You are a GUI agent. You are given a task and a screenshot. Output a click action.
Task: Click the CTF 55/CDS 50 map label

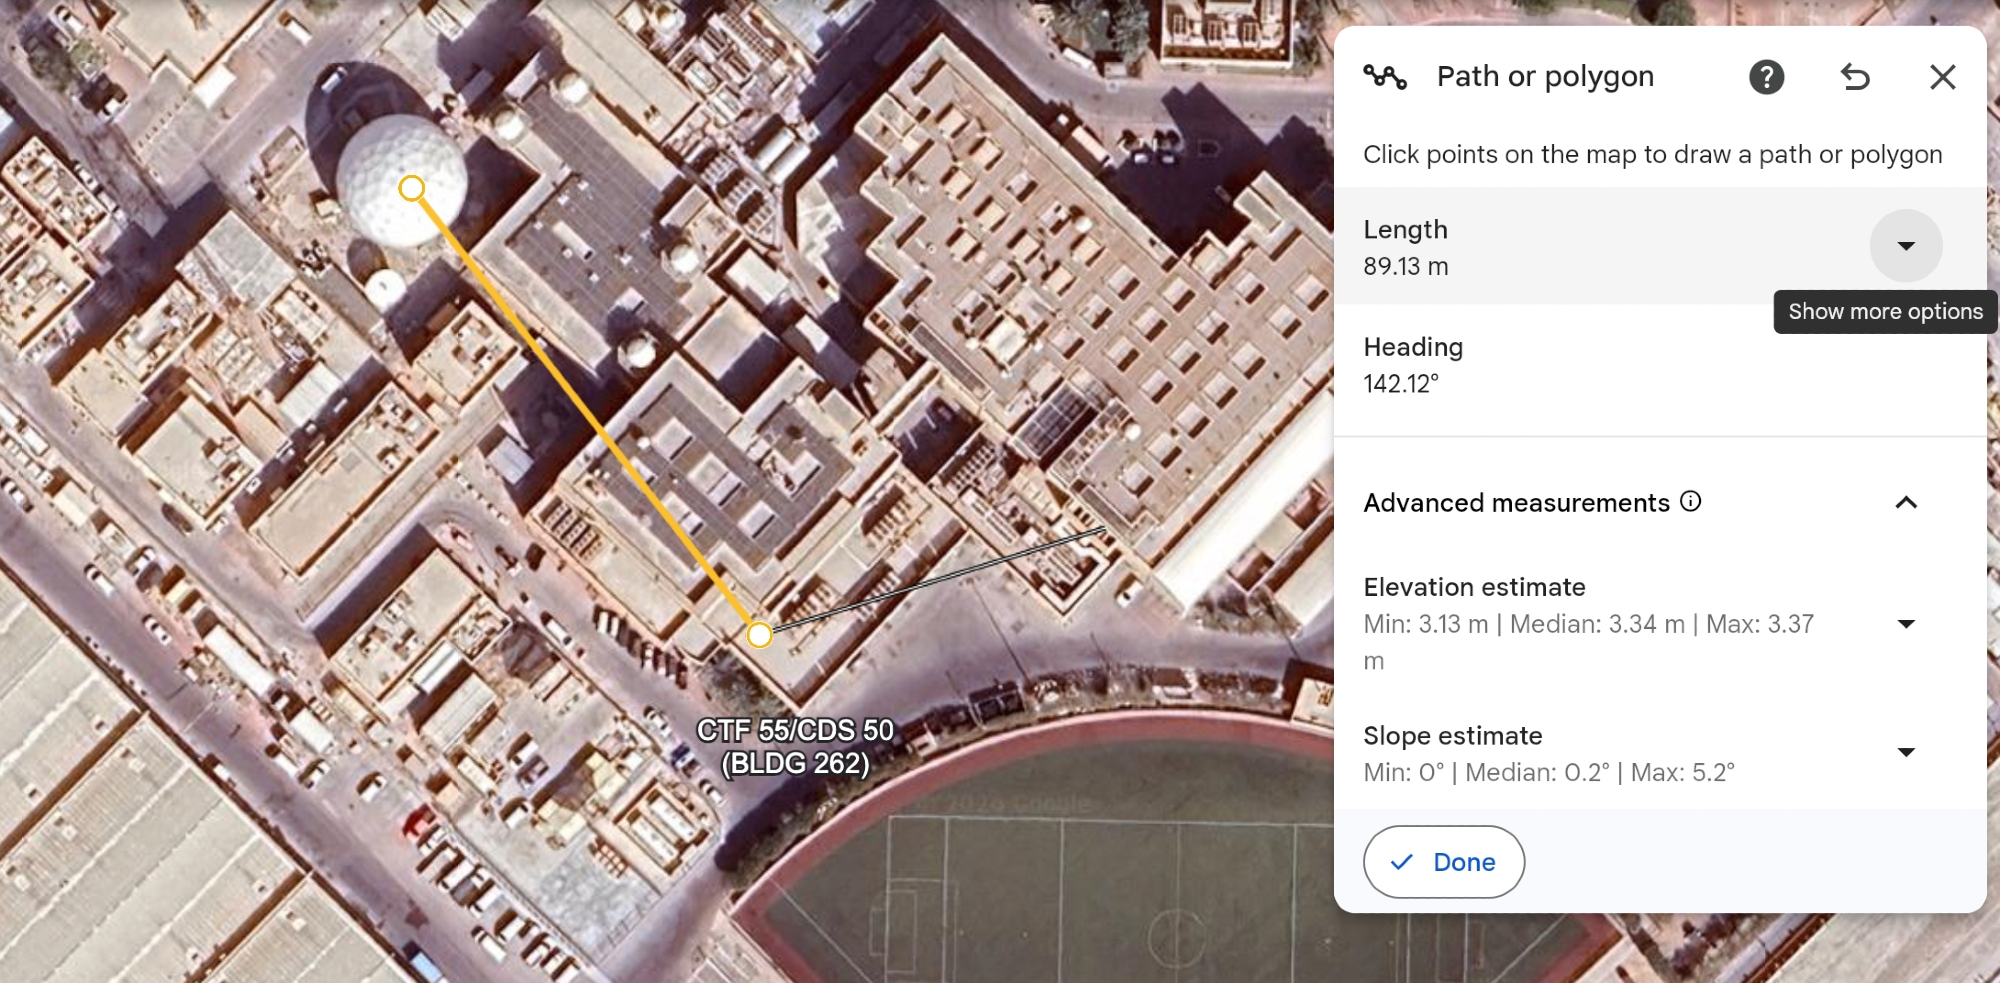pos(796,747)
